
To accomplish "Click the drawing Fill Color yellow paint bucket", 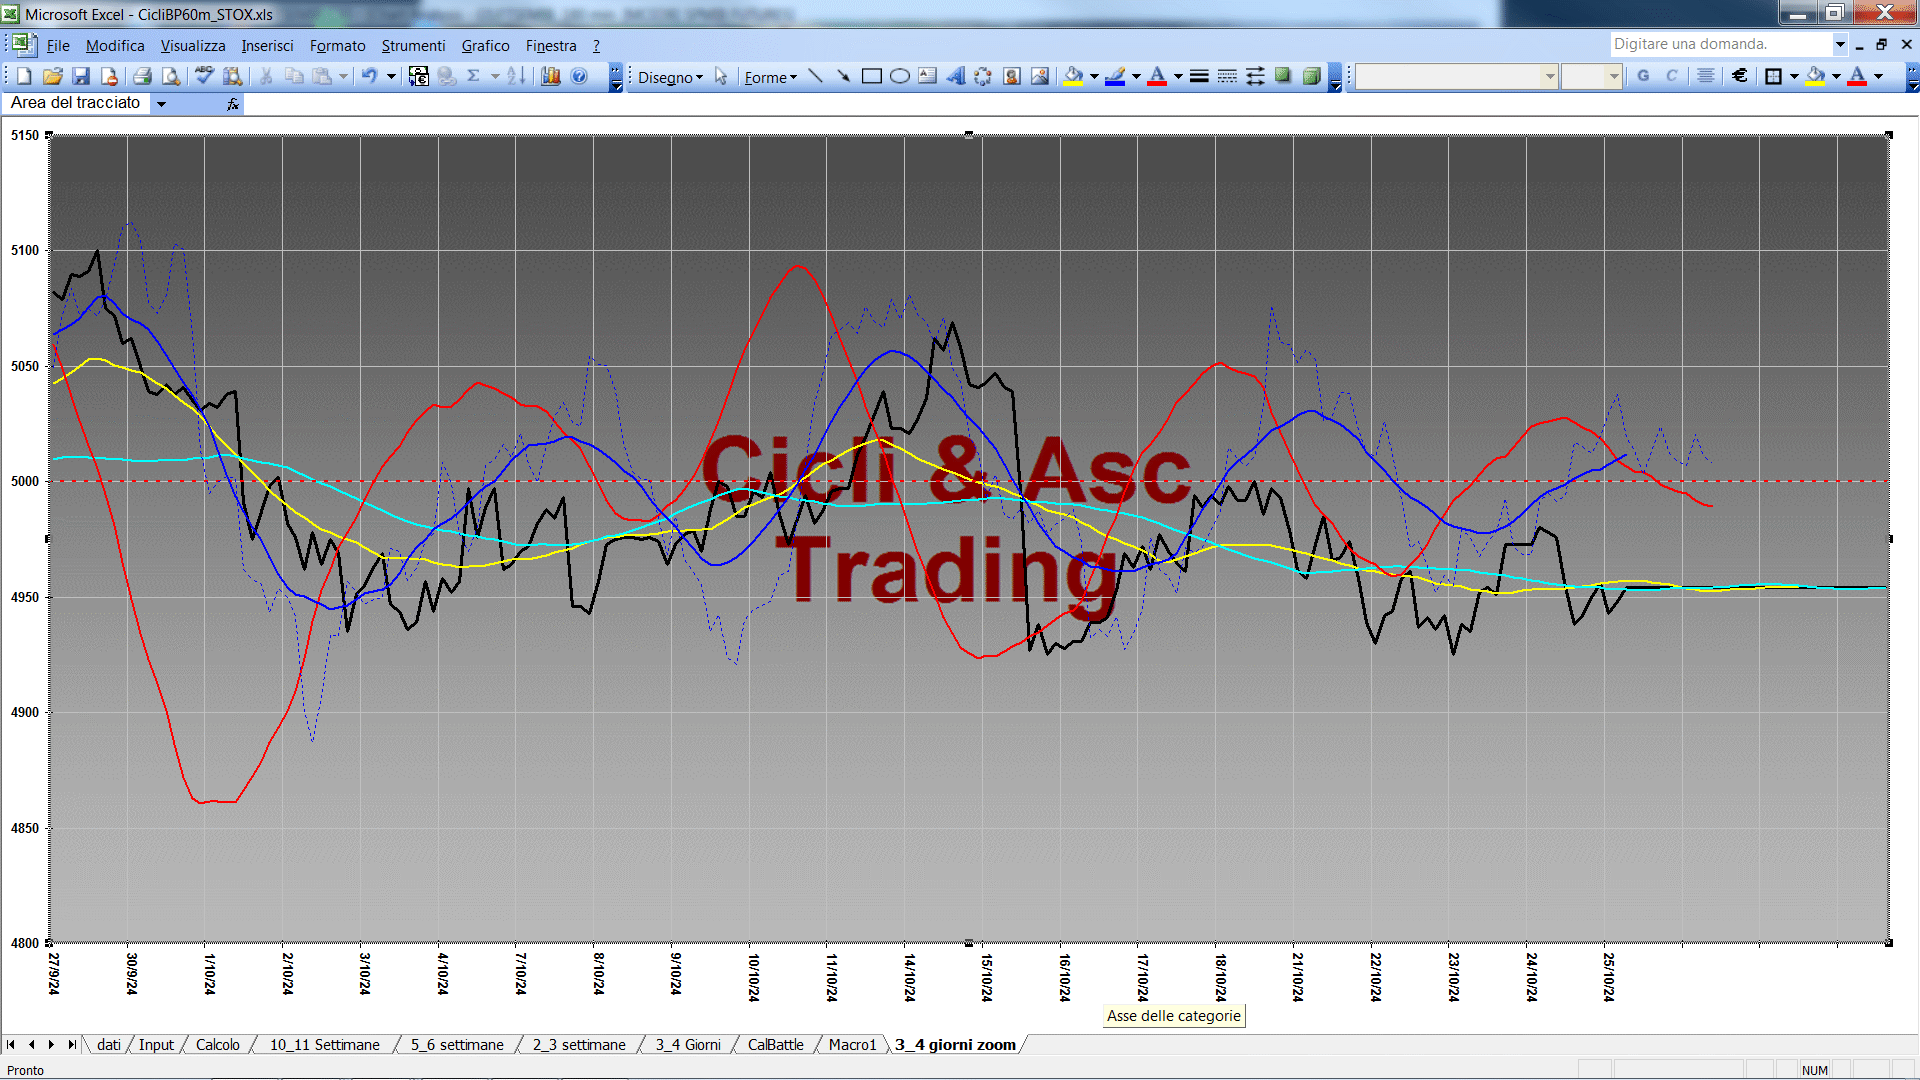I will (x=1074, y=76).
